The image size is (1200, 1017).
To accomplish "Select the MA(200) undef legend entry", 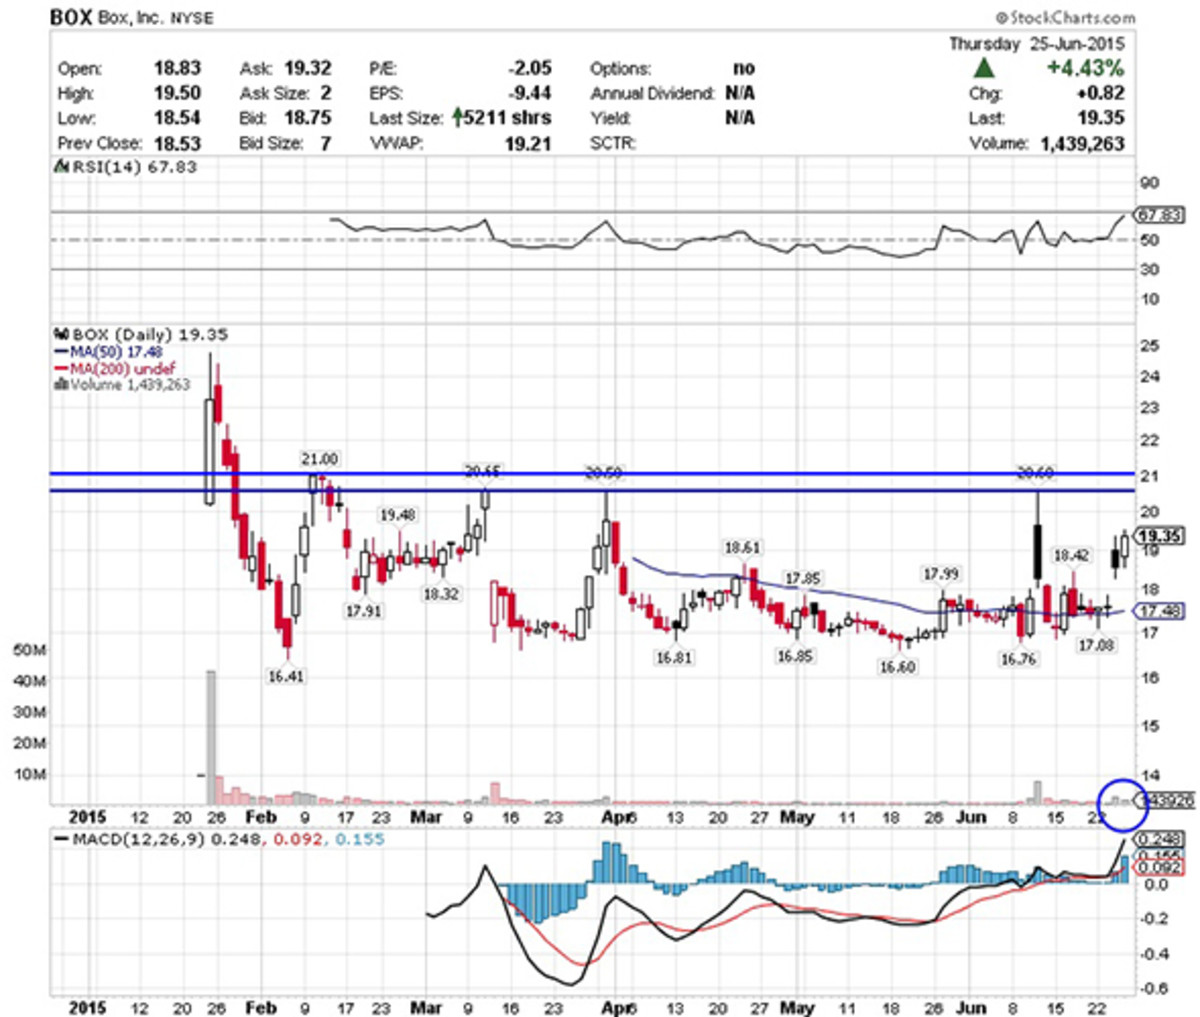I will coord(114,369).
